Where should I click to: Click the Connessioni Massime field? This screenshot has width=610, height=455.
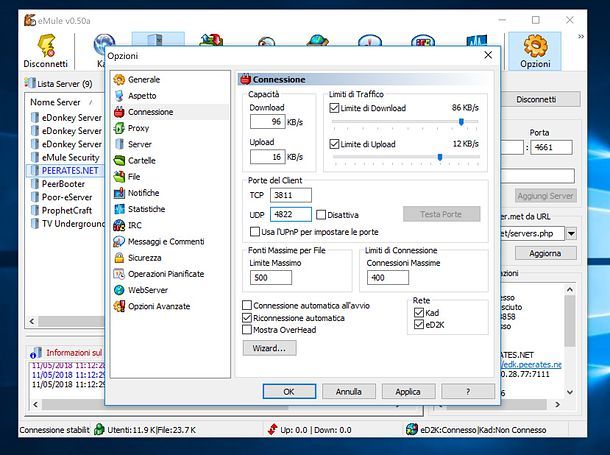[x=388, y=278]
